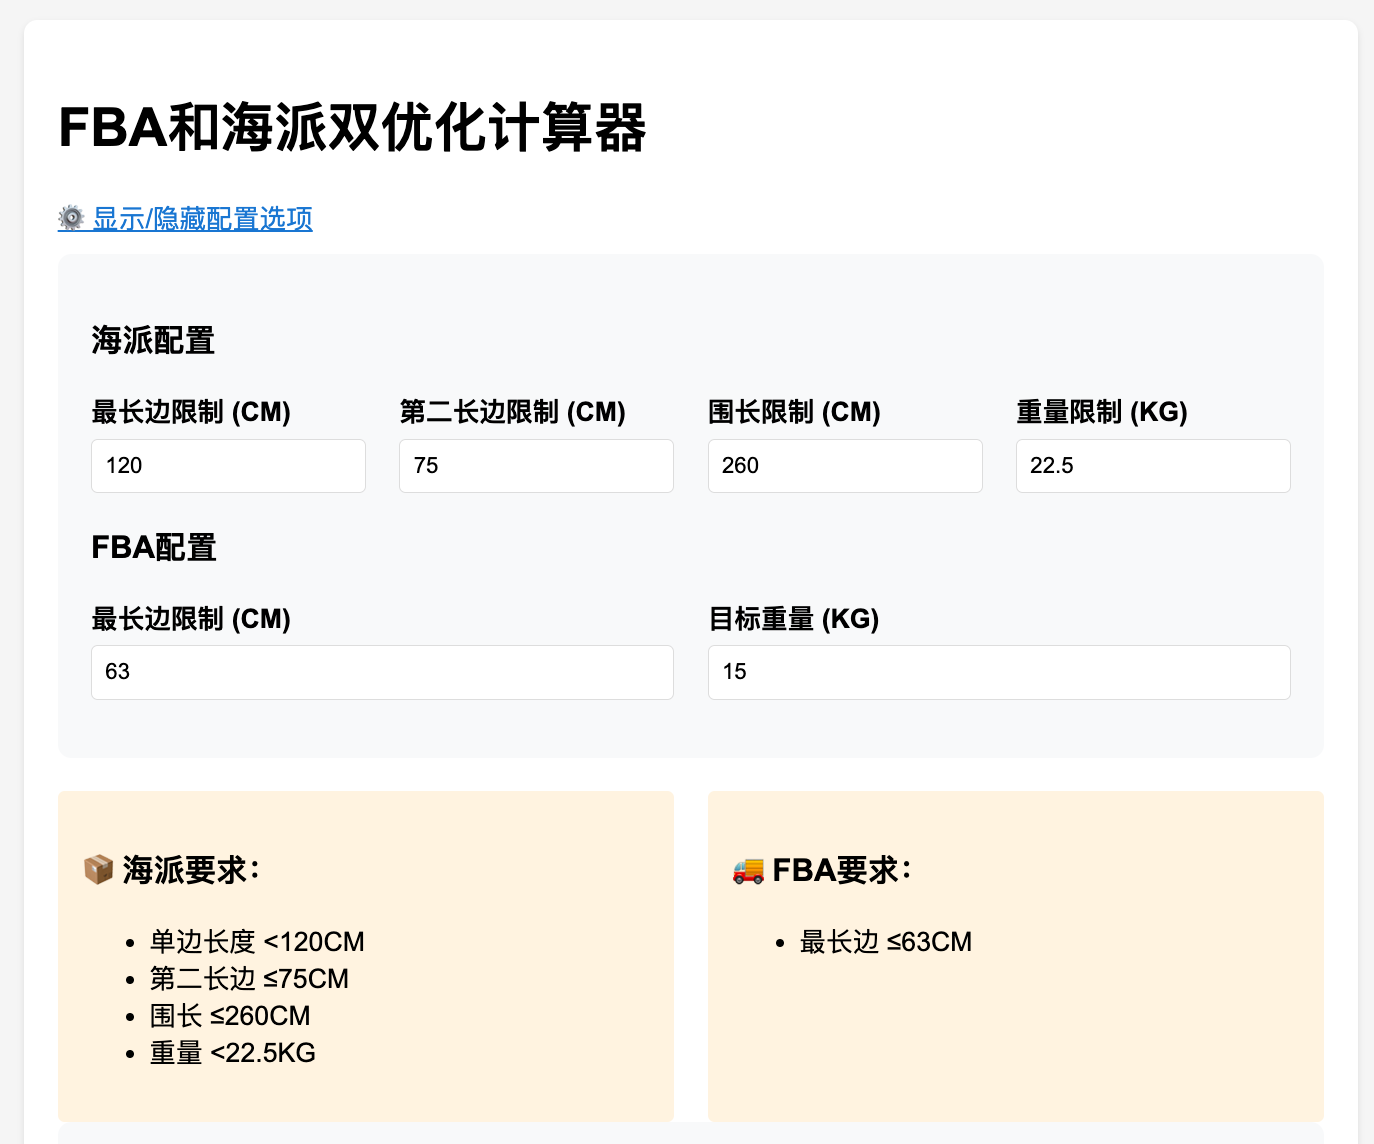Click the truck icon next to FBA要求
The image size is (1374, 1144).
pos(748,869)
